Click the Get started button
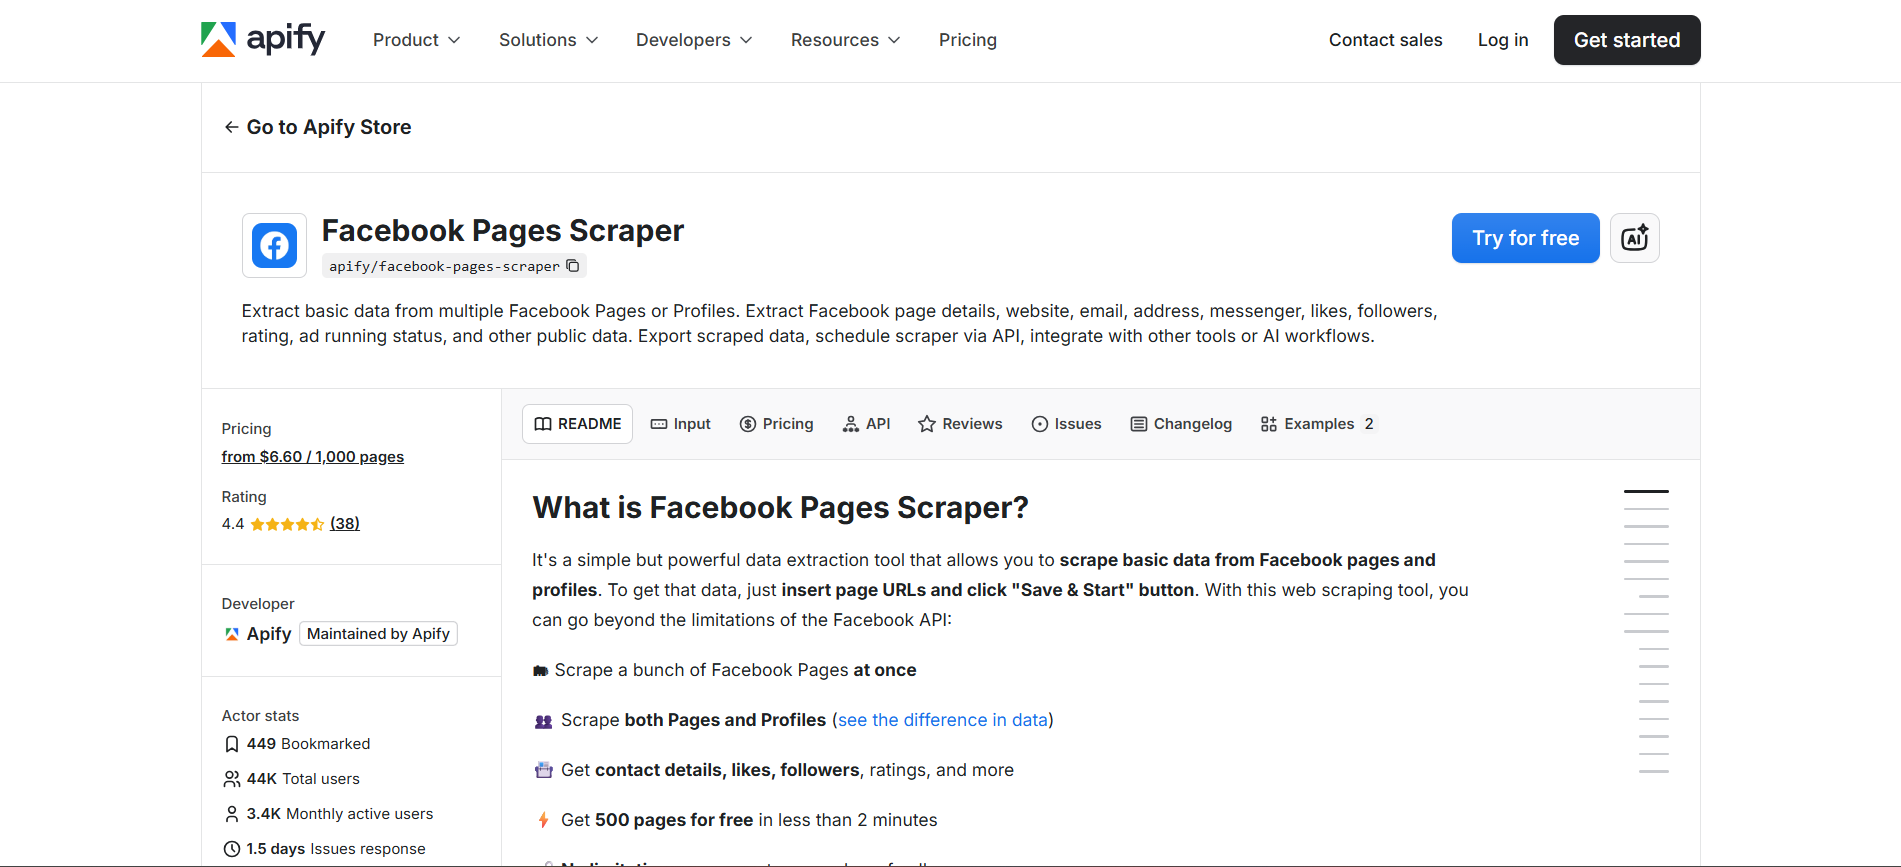 click(x=1627, y=40)
